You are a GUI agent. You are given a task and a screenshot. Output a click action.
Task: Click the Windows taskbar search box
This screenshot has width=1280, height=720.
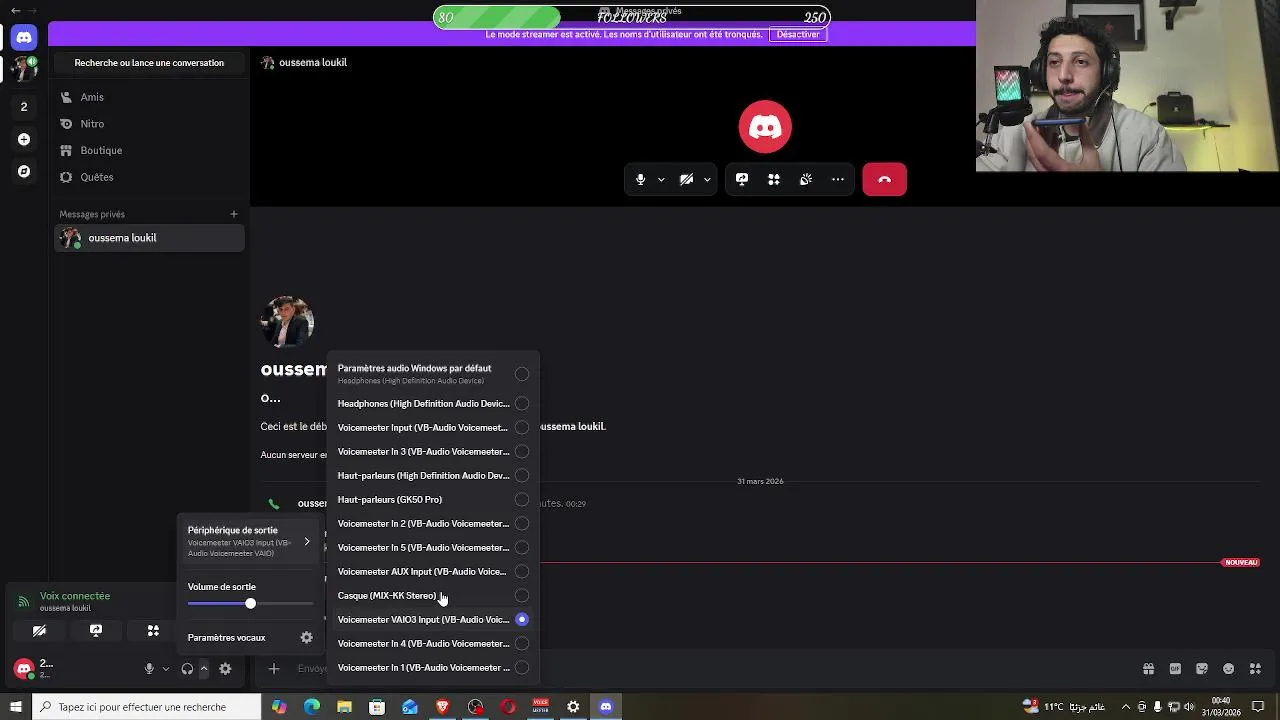(x=146, y=707)
